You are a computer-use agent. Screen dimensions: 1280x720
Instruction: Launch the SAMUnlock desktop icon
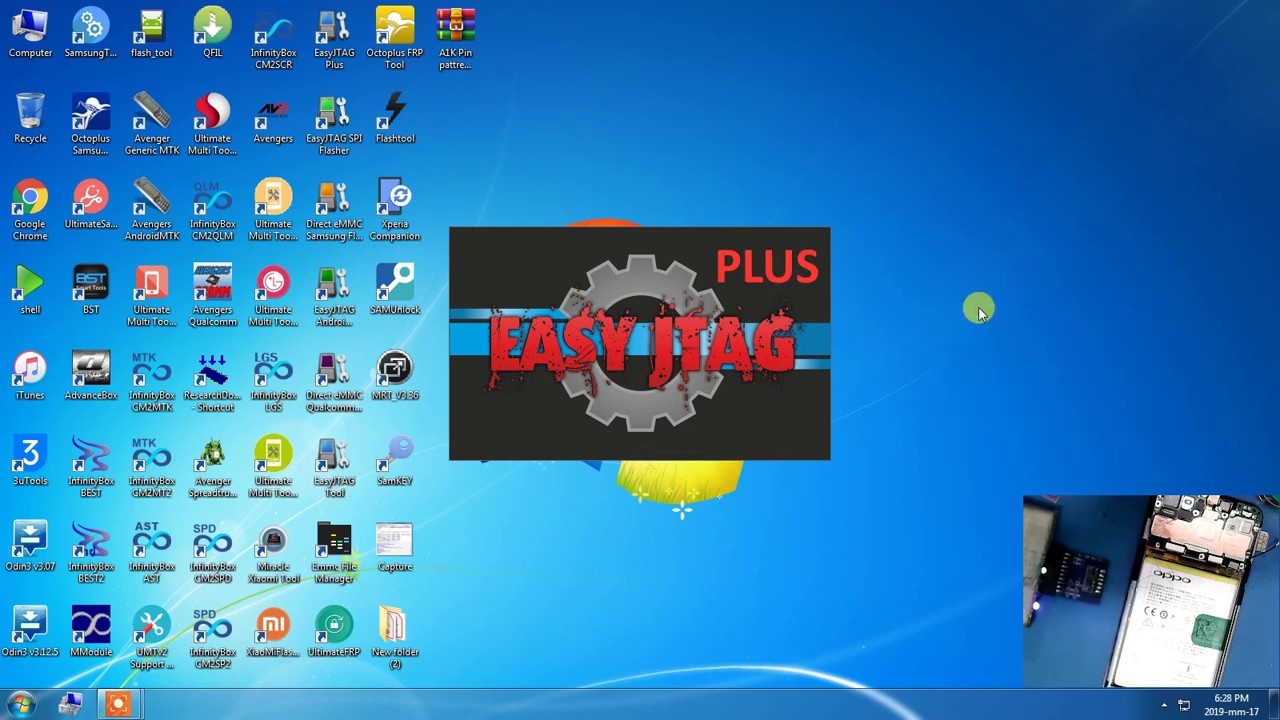[395, 291]
